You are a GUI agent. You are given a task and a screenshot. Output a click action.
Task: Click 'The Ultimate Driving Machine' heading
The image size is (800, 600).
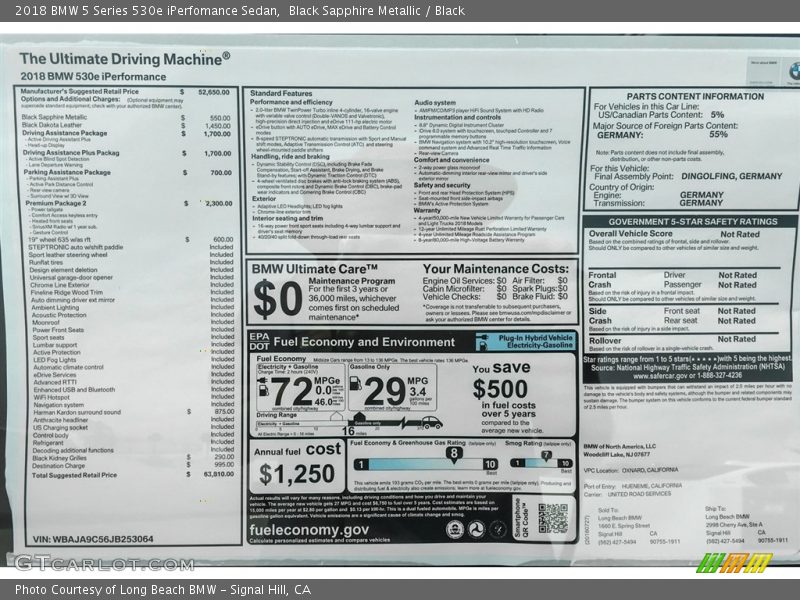pyautogui.click(x=125, y=59)
